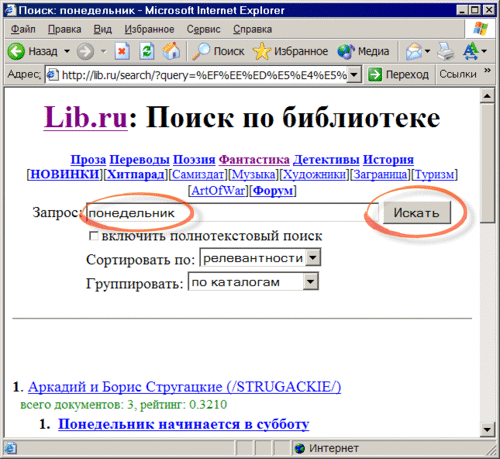Image resolution: width=500 pixels, height=459 pixels.
Task: Click text 'всего документов: 3, рейтинг: 0.3210'
Action: coord(124,405)
